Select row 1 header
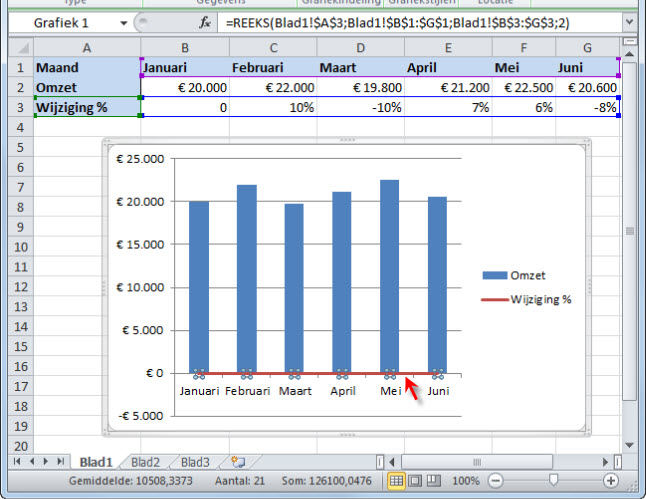The width and height of the screenshot is (646, 499). click(21, 67)
